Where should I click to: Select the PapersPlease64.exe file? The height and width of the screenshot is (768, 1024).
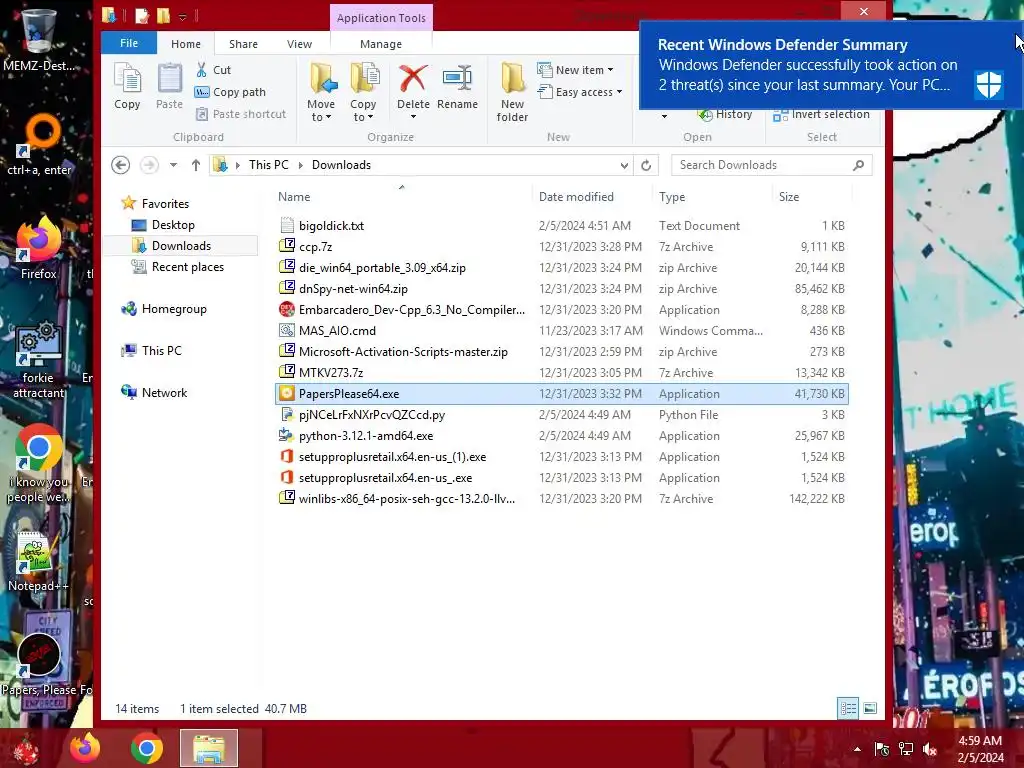click(562, 394)
